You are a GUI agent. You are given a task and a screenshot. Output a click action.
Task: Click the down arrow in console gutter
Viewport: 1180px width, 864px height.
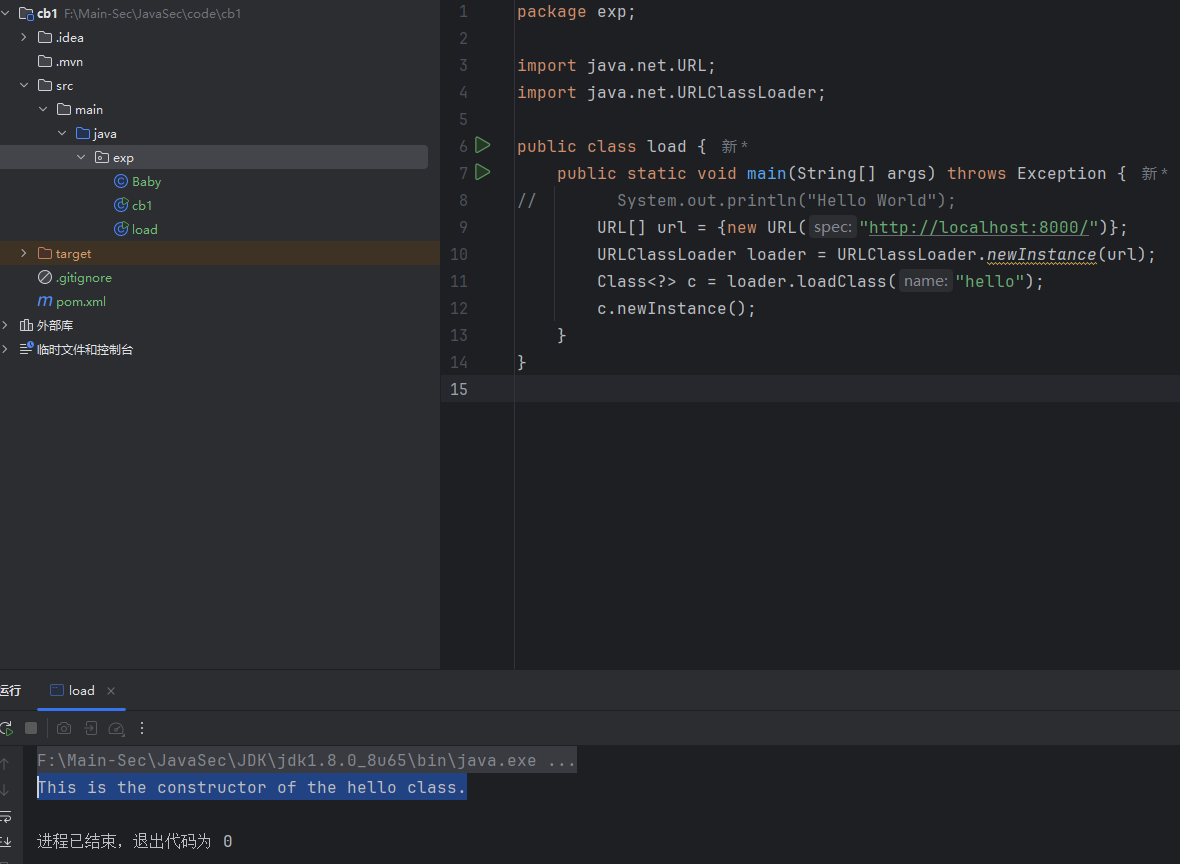[x=5, y=789]
